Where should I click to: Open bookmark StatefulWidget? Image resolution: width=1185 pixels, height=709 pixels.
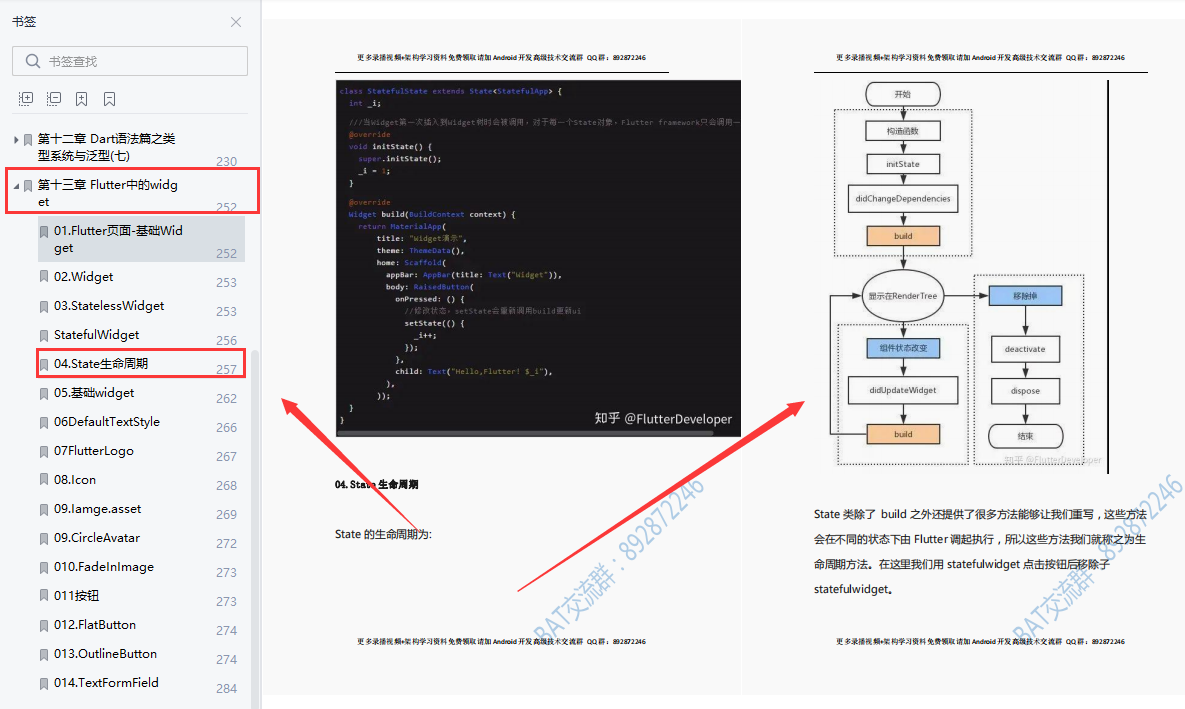click(97, 334)
